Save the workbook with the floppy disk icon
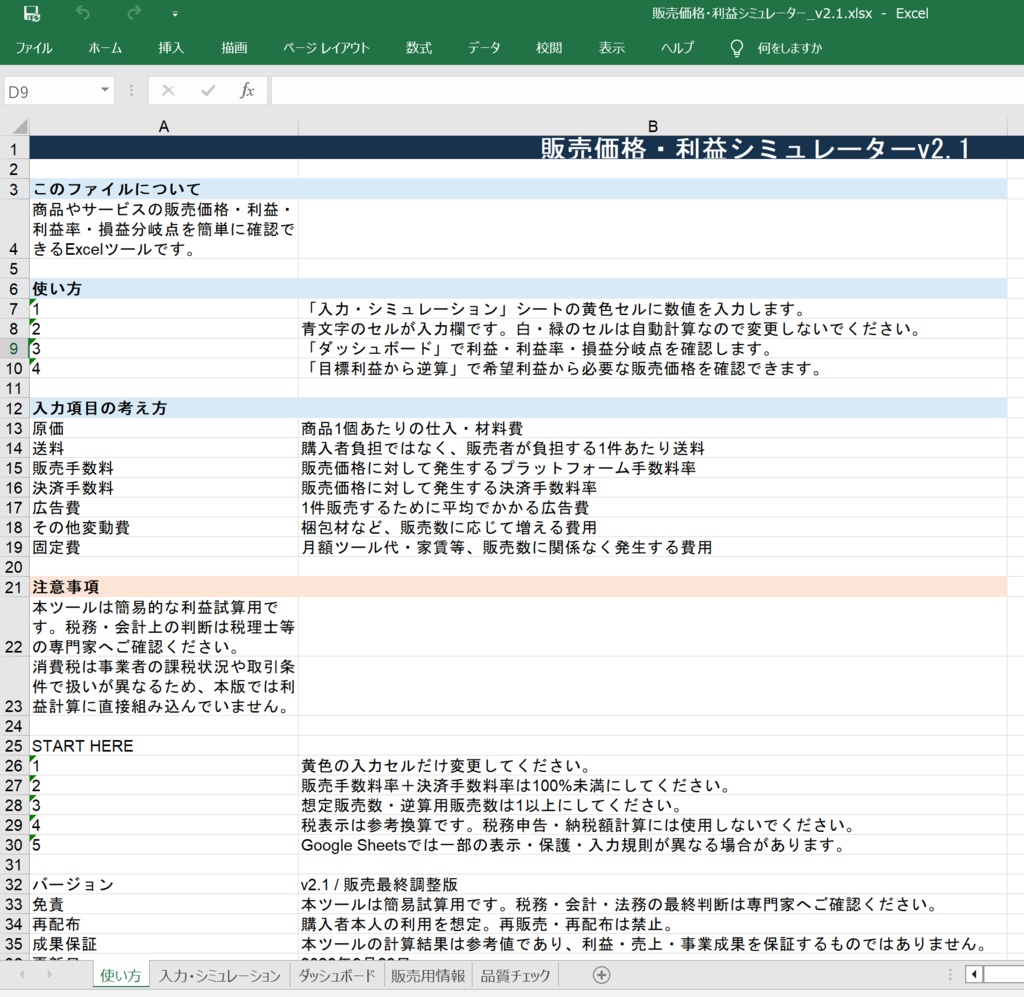This screenshot has width=1024, height=997. (31, 13)
